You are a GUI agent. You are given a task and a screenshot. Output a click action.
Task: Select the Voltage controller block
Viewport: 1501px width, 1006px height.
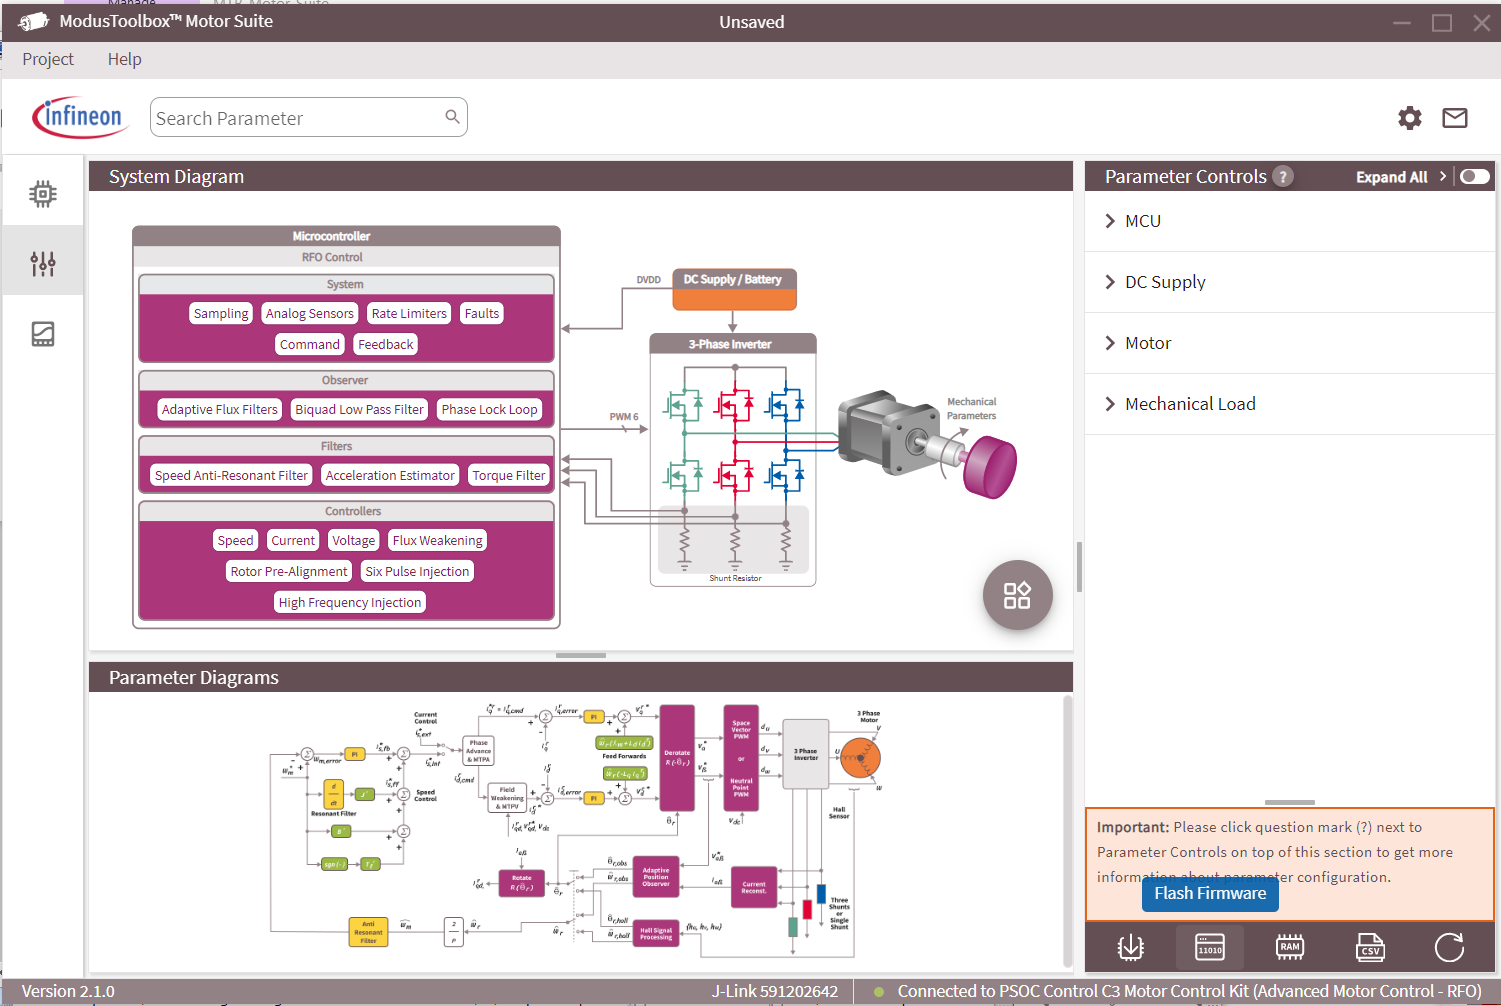[354, 540]
